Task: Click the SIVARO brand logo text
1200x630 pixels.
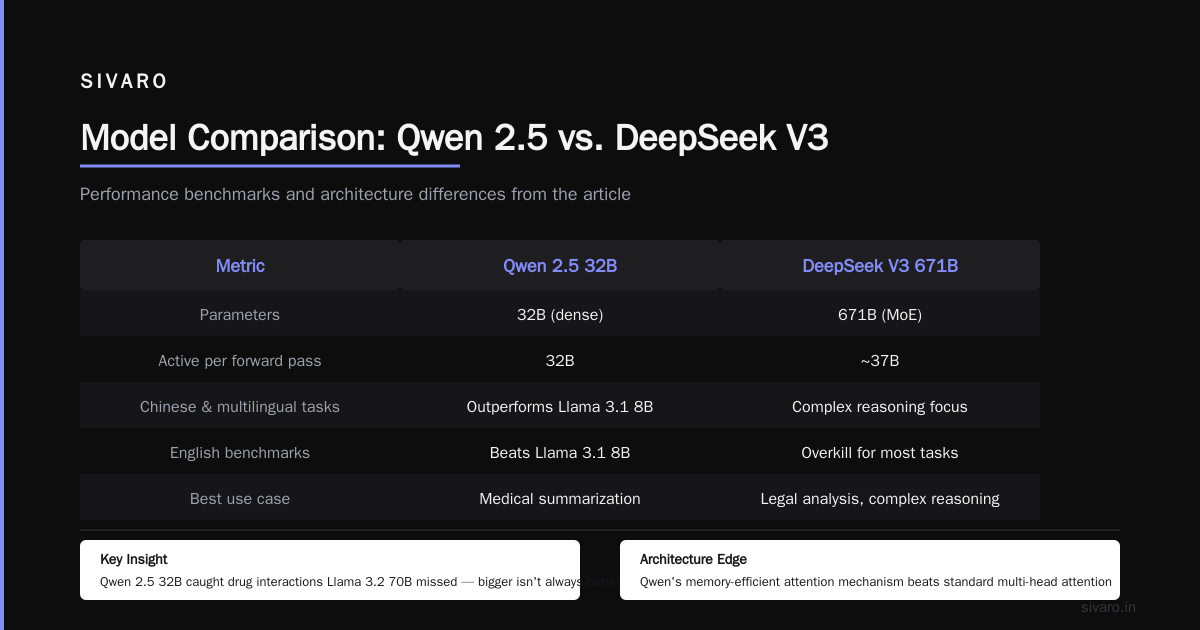Action: pos(124,82)
